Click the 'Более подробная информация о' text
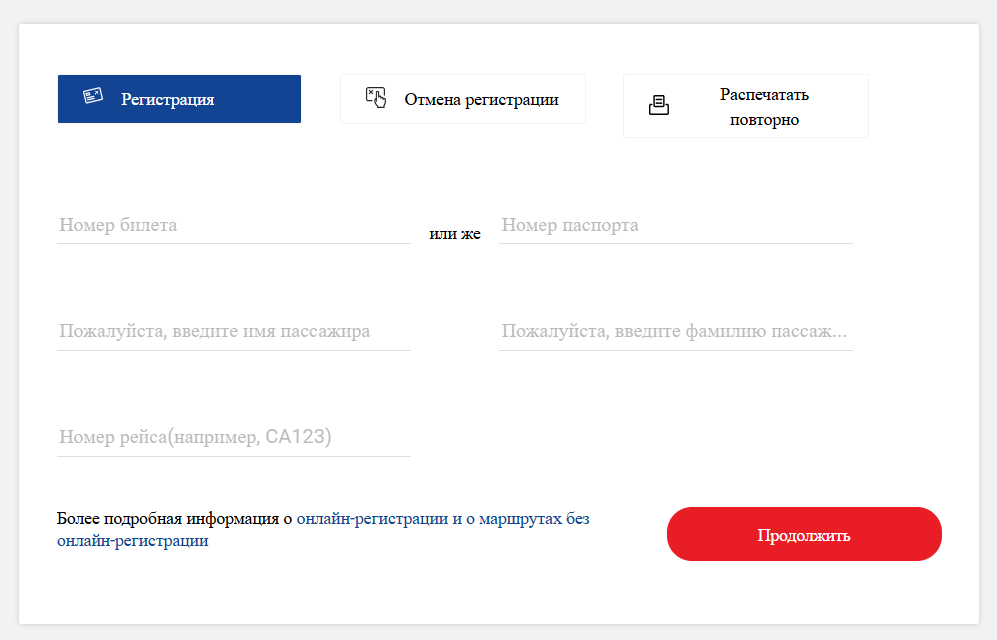Screen dimensions: 997x640 (x=174, y=519)
